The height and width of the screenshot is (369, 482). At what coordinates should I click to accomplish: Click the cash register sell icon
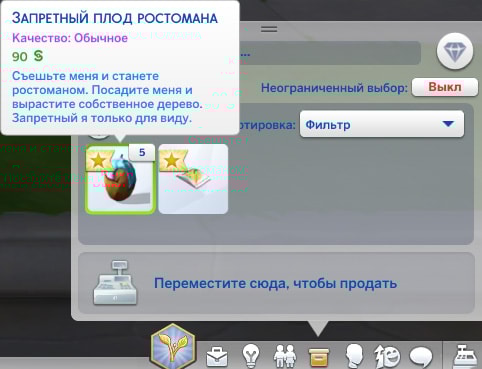pyautogui.click(x=115, y=283)
